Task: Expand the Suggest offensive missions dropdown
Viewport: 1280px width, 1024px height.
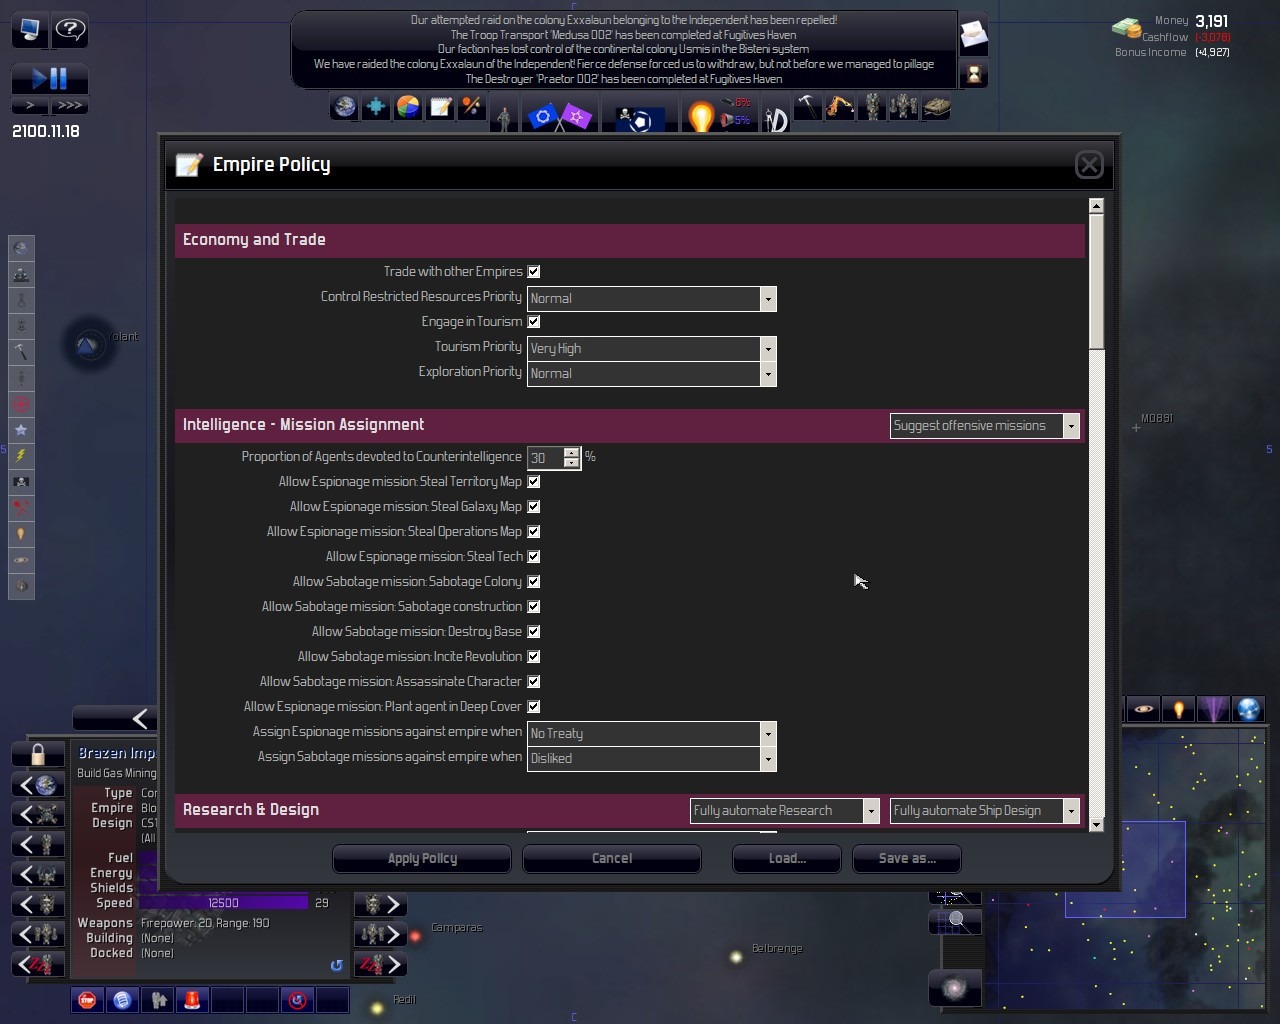Action: coord(1070,426)
